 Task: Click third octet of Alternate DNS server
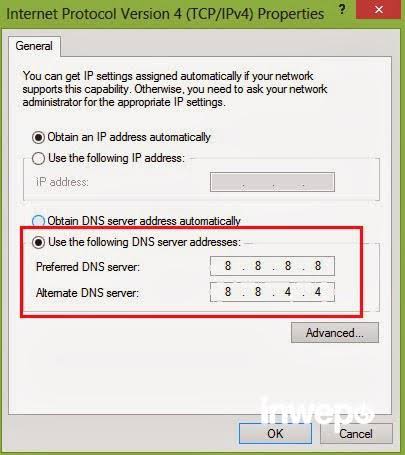[x=288, y=292]
